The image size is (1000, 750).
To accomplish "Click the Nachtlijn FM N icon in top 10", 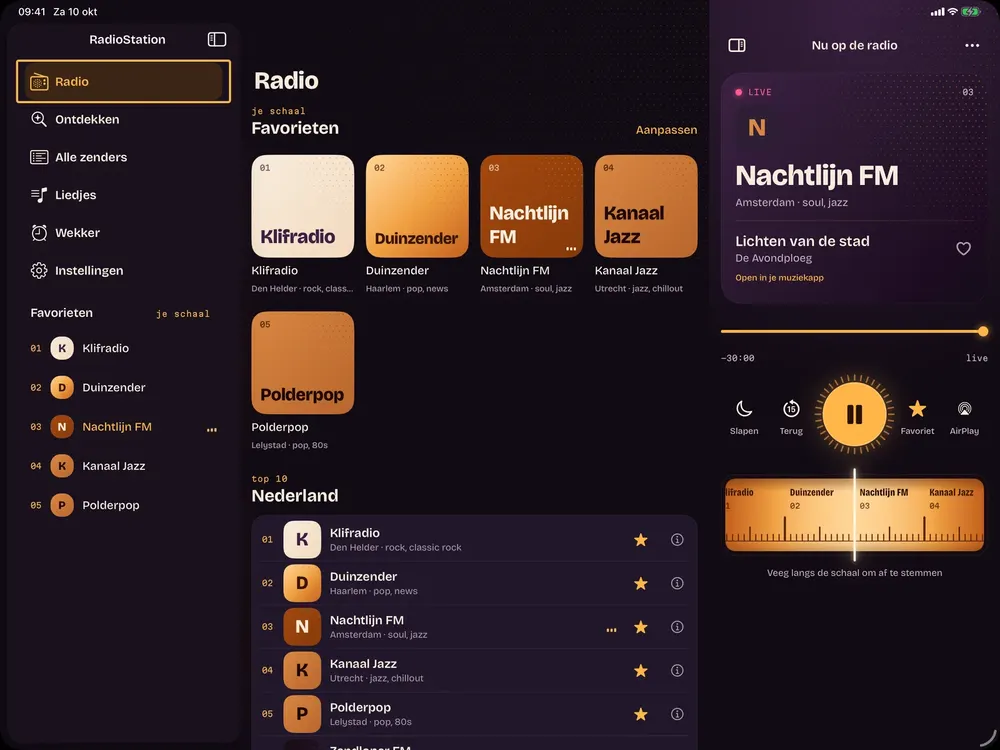I will pos(302,627).
